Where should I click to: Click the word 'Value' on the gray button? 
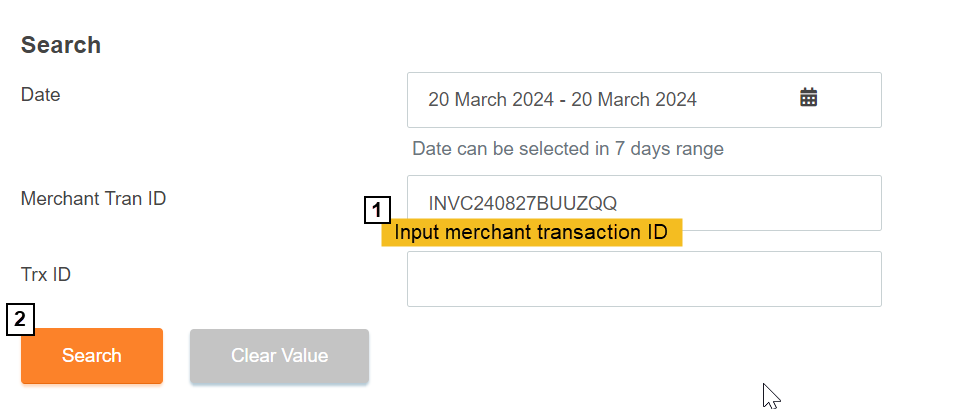point(304,356)
